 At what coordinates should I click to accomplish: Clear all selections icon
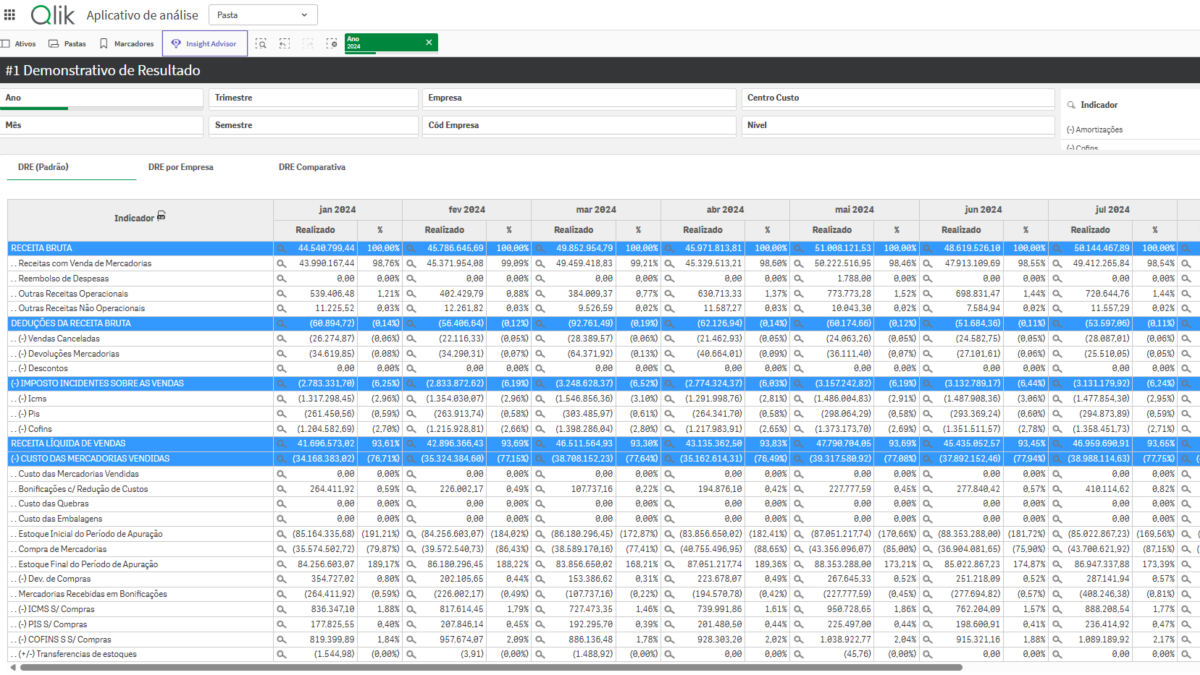331,44
